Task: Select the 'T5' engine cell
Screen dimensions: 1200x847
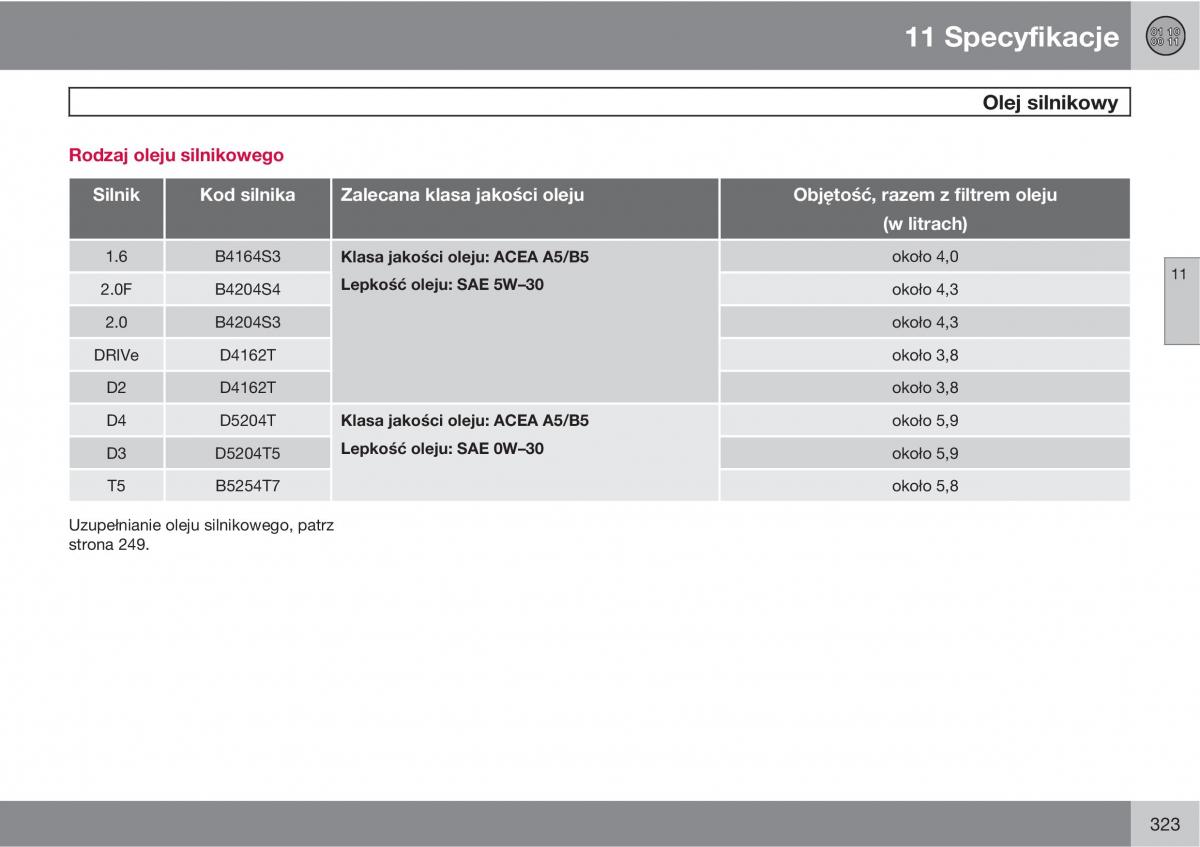Action: pyautogui.click(x=116, y=485)
